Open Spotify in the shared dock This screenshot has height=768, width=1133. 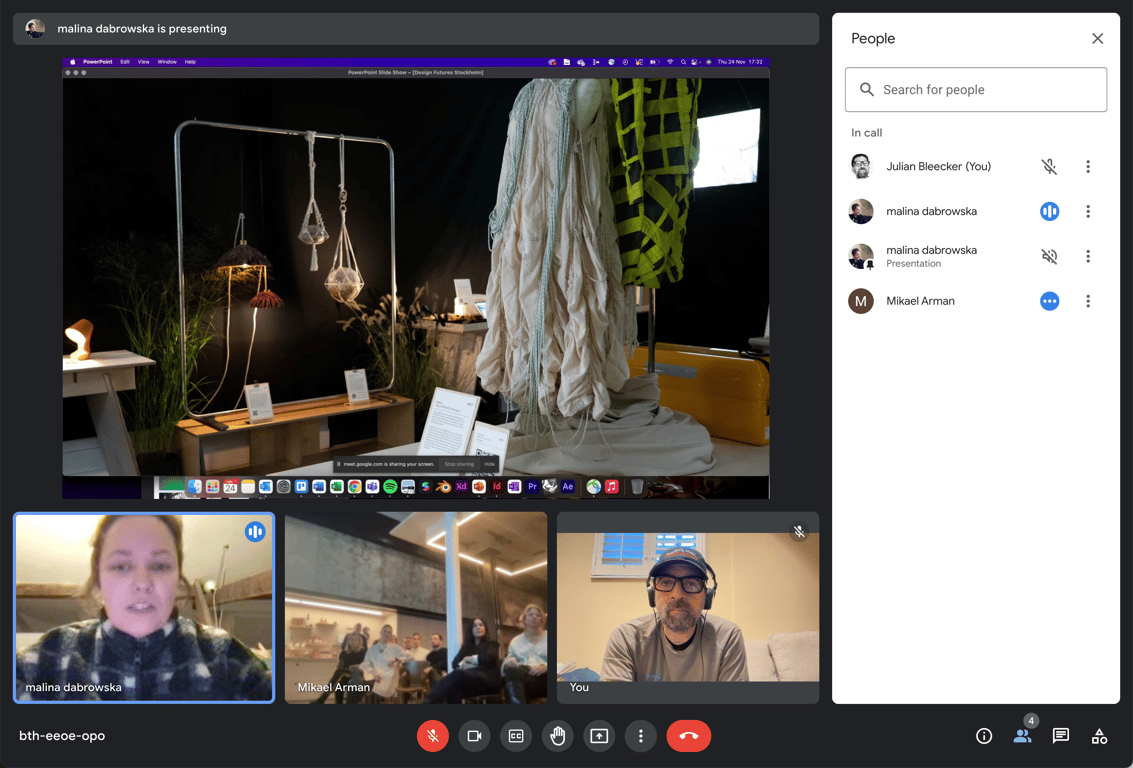point(390,487)
